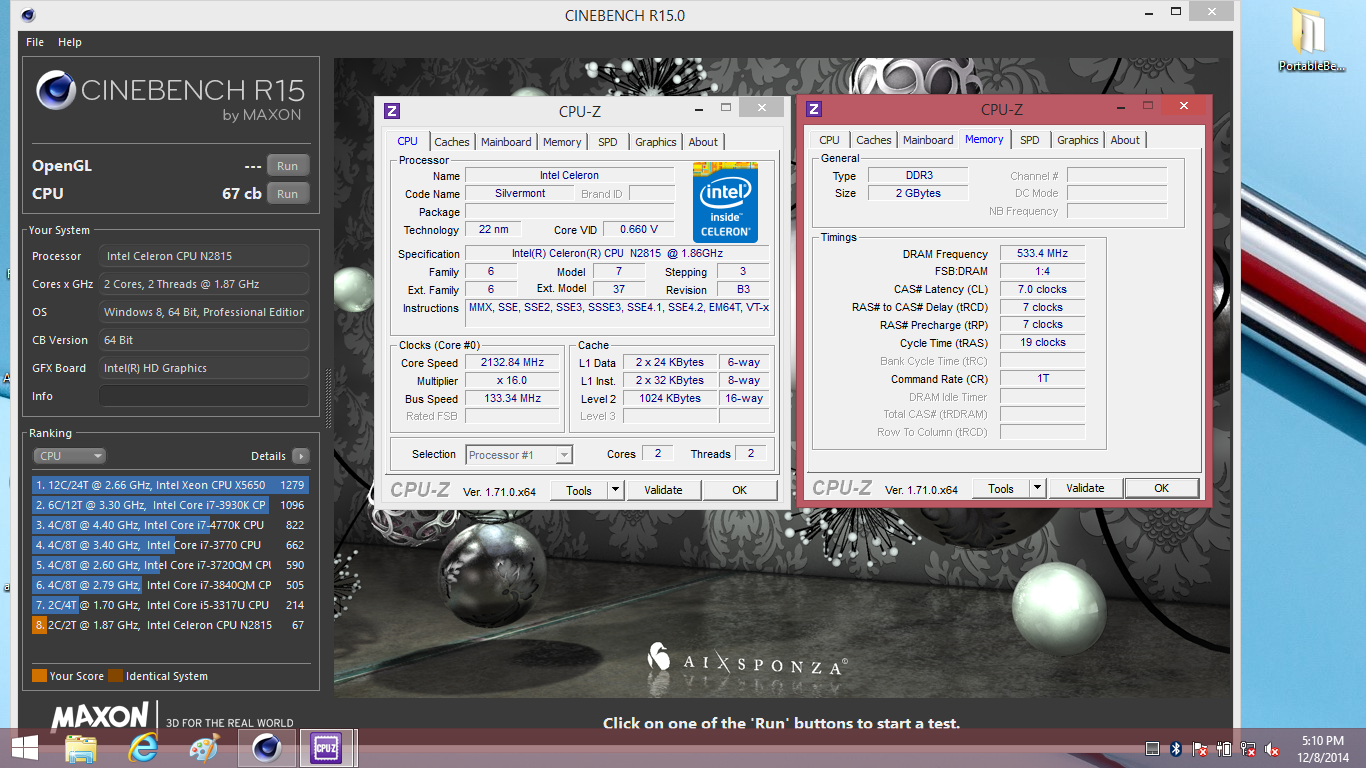Open File Explorer from the taskbar
Image resolution: width=1366 pixels, height=768 pixels.
pos(81,748)
